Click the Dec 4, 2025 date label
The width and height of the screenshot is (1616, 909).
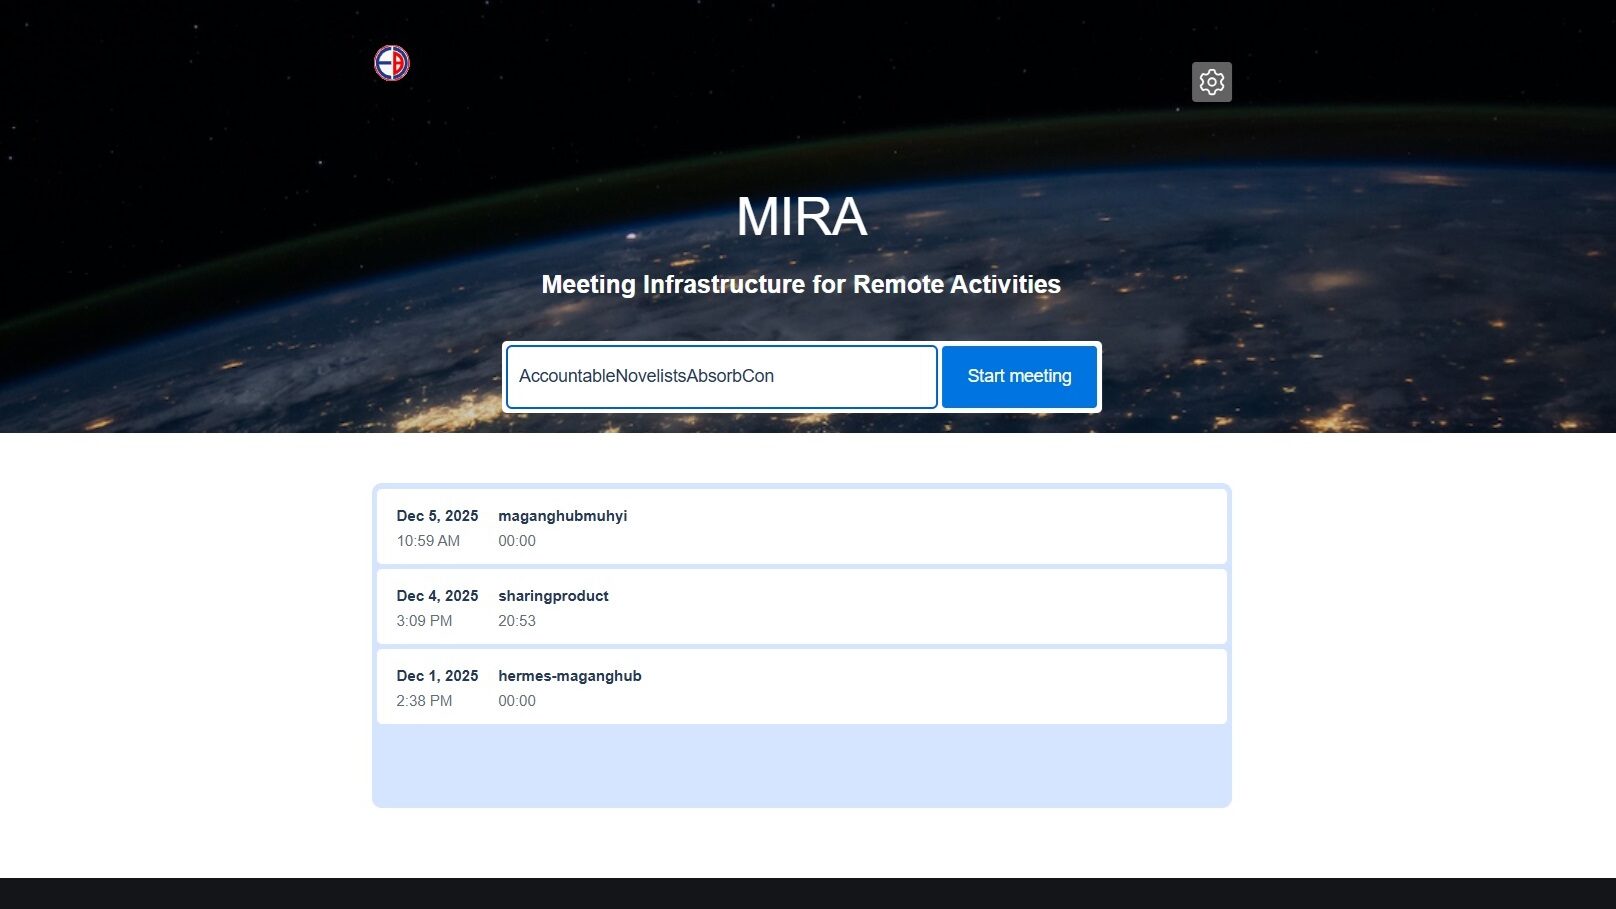[x=437, y=596]
